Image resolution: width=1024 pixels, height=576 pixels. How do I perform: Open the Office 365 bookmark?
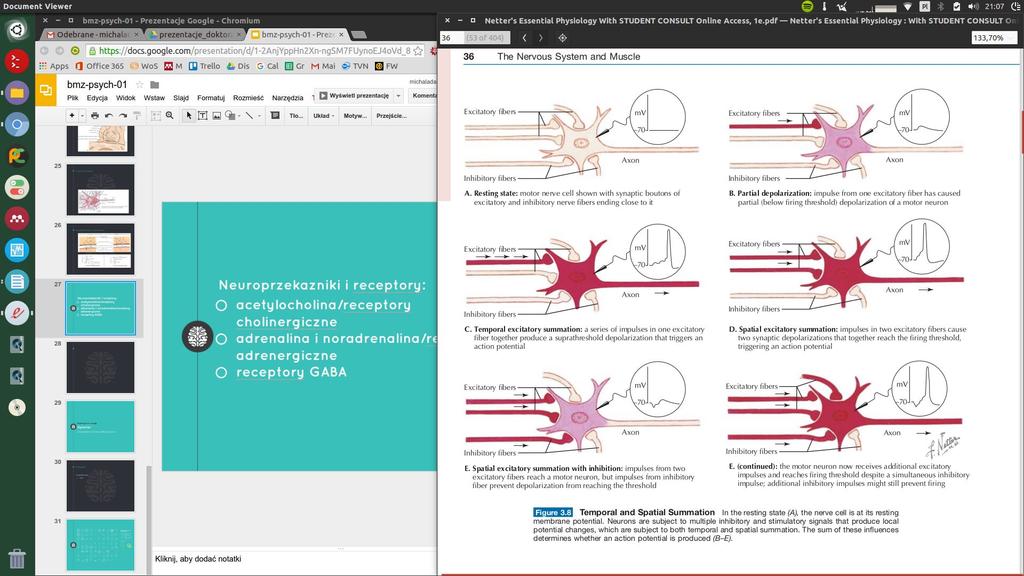(x=99, y=66)
